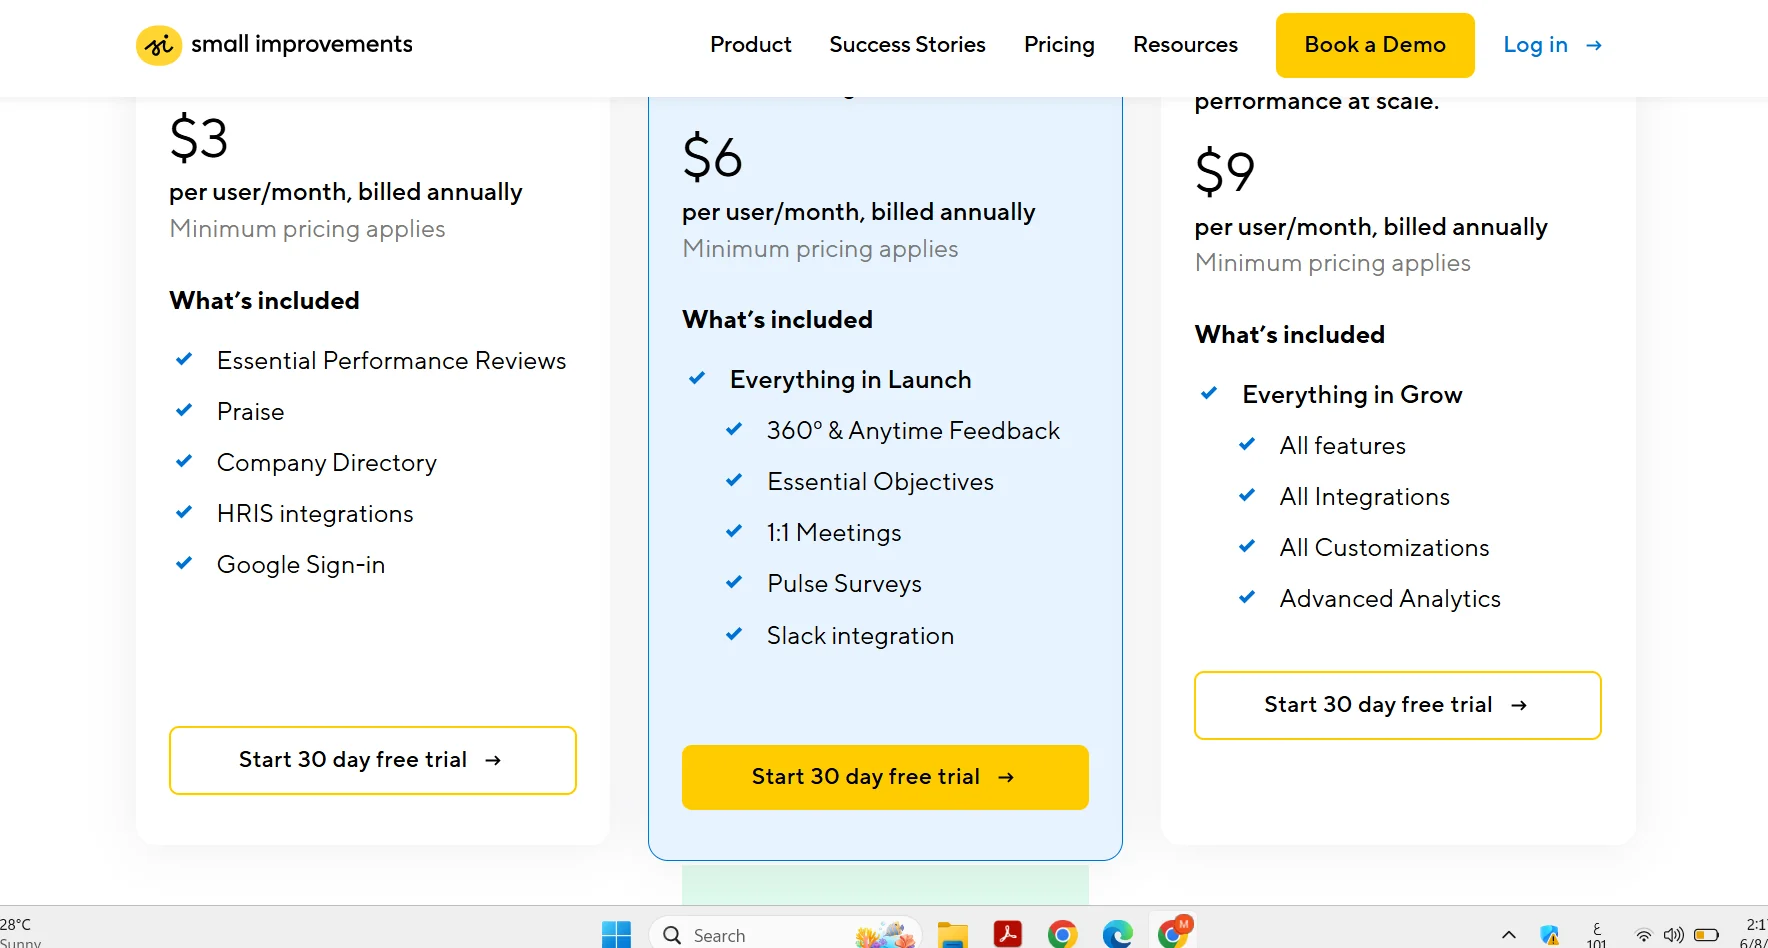
Task: Open the Product menu
Action: 750,45
